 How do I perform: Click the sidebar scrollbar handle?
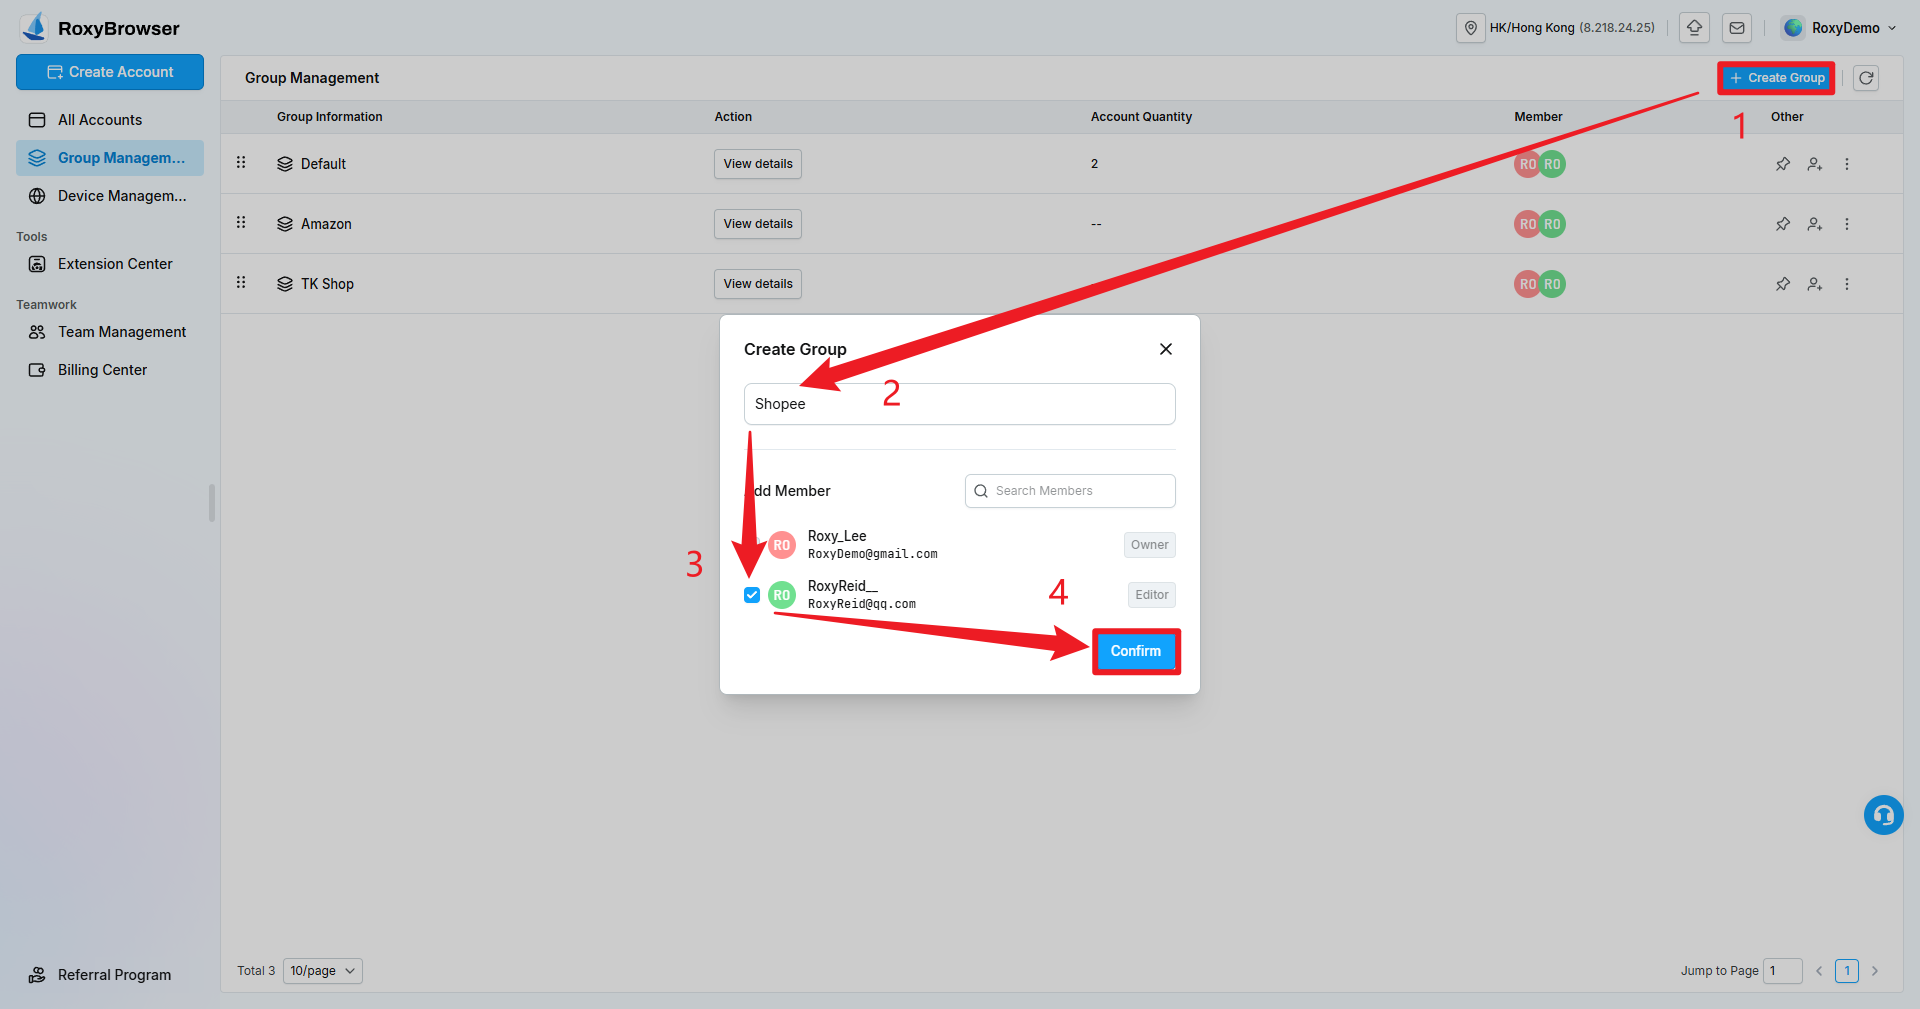tap(212, 503)
